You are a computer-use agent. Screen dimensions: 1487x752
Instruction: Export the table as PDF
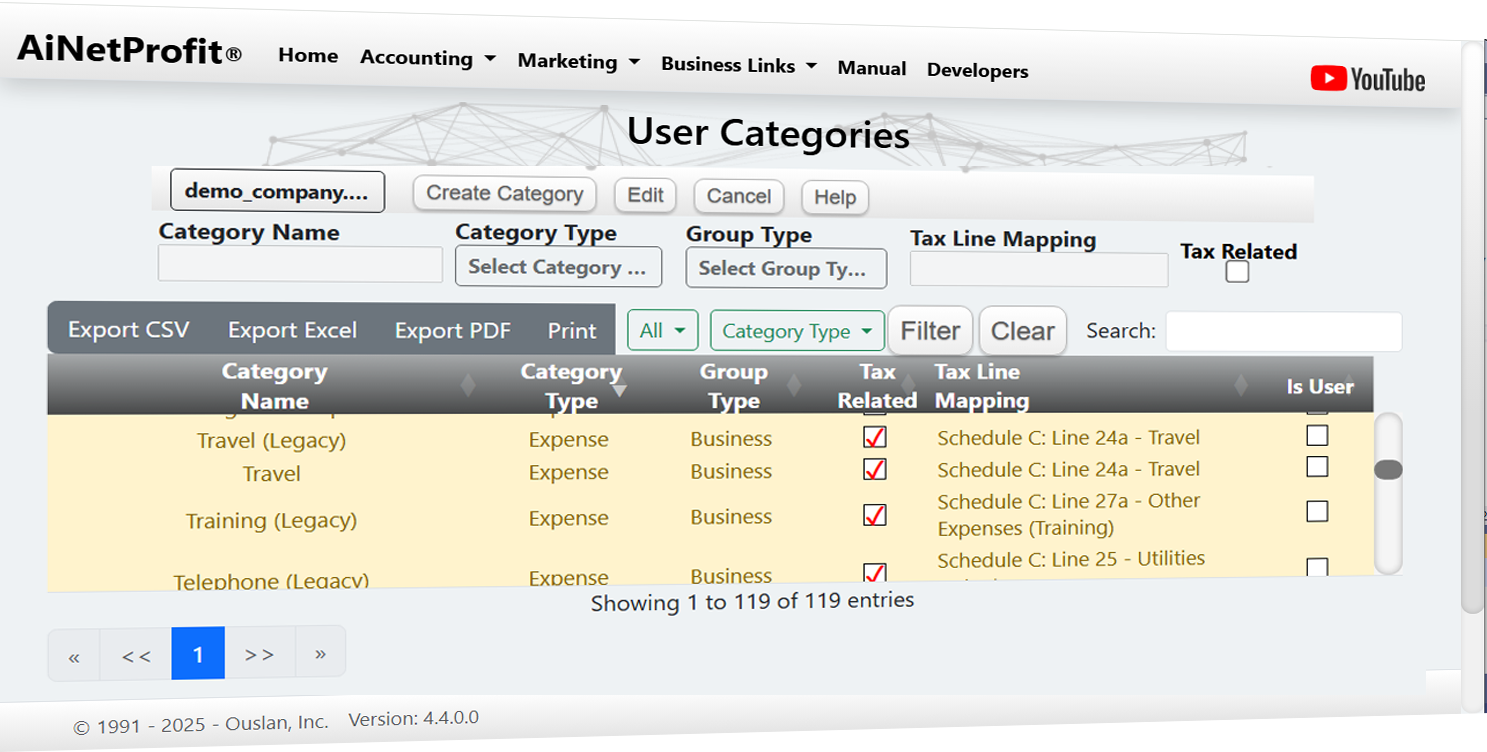click(x=452, y=331)
